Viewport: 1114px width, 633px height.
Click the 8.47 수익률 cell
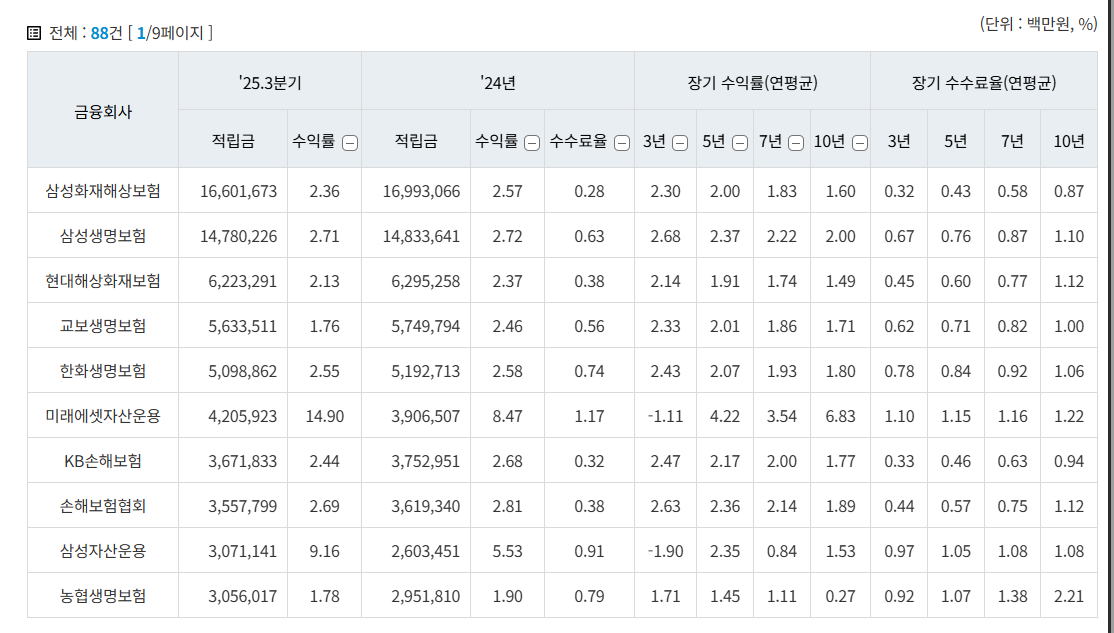tap(507, 416)
